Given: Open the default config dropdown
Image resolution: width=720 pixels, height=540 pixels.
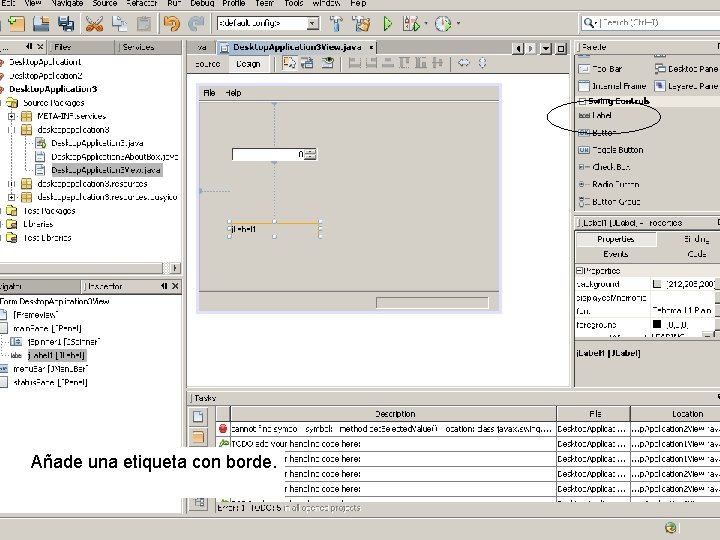Looking at the screenshot, I should tap(313, 23).
